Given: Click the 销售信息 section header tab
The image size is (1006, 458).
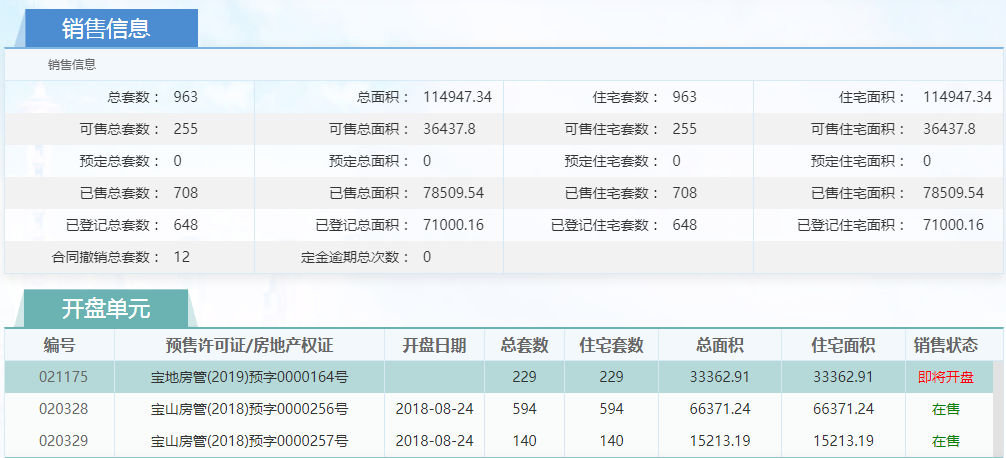Looking at the screenshot, I should pos(106,28).
